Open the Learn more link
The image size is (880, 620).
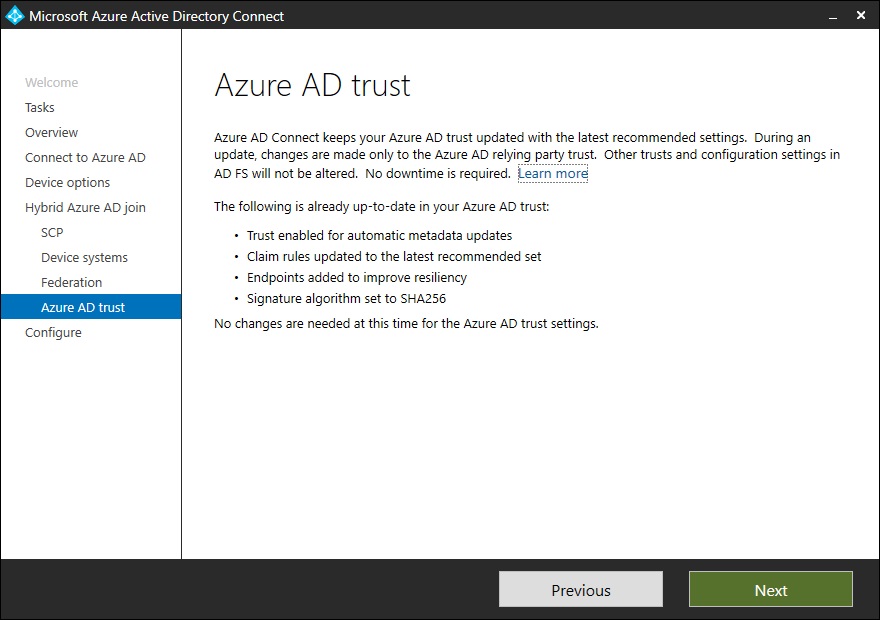(x=553, y=173)
